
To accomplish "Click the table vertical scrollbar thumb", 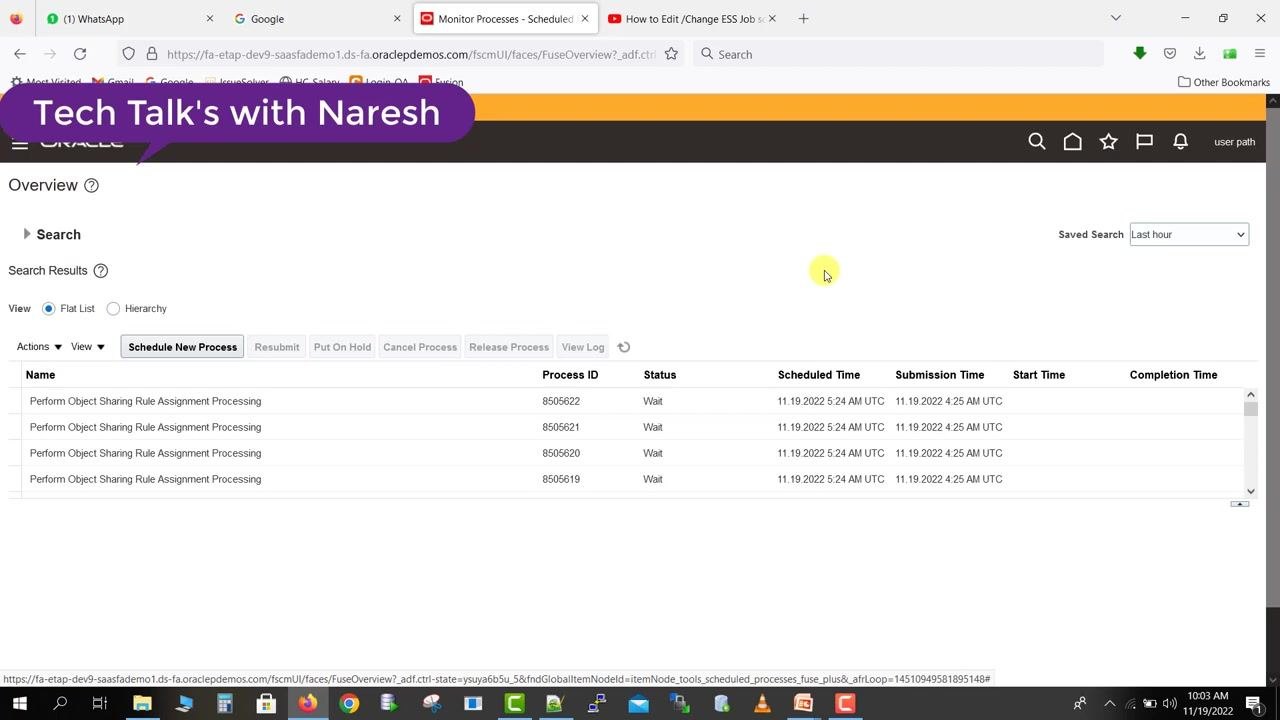I will 1251,409.
